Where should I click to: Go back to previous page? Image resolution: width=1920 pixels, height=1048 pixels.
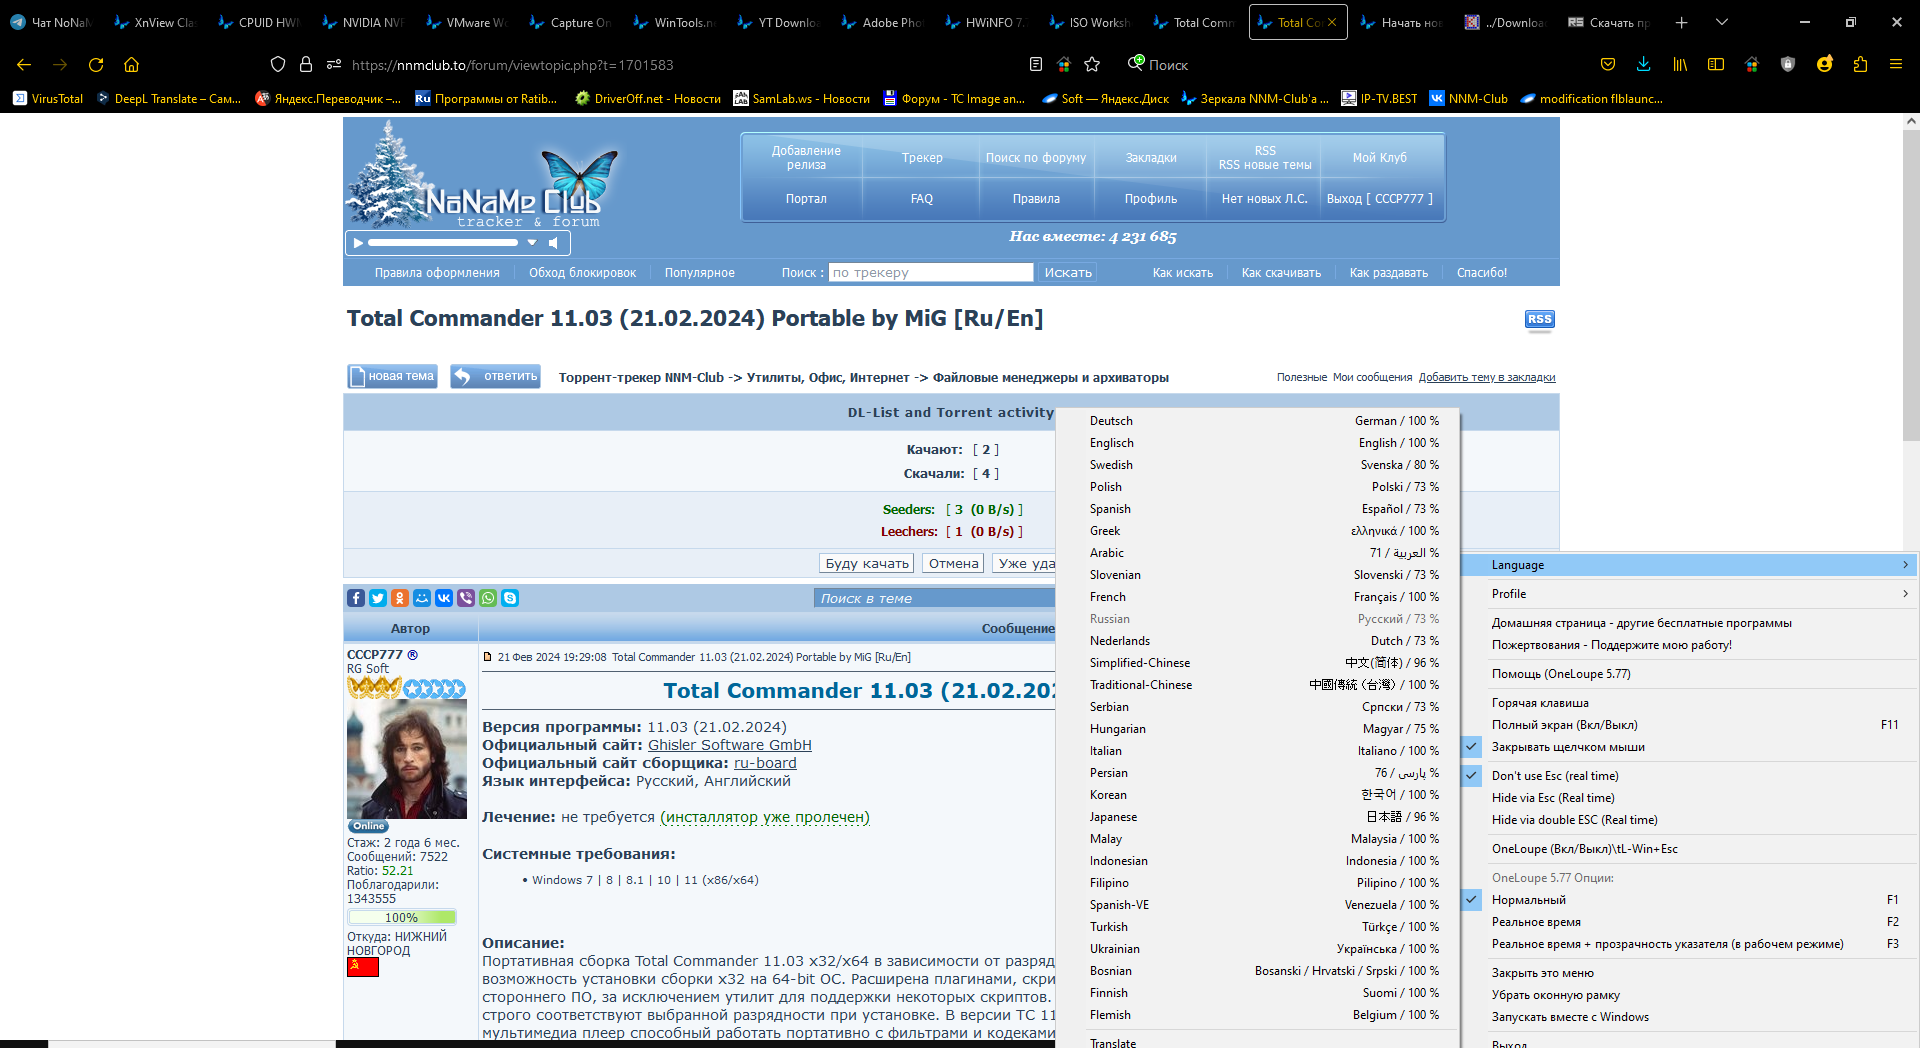24,65
